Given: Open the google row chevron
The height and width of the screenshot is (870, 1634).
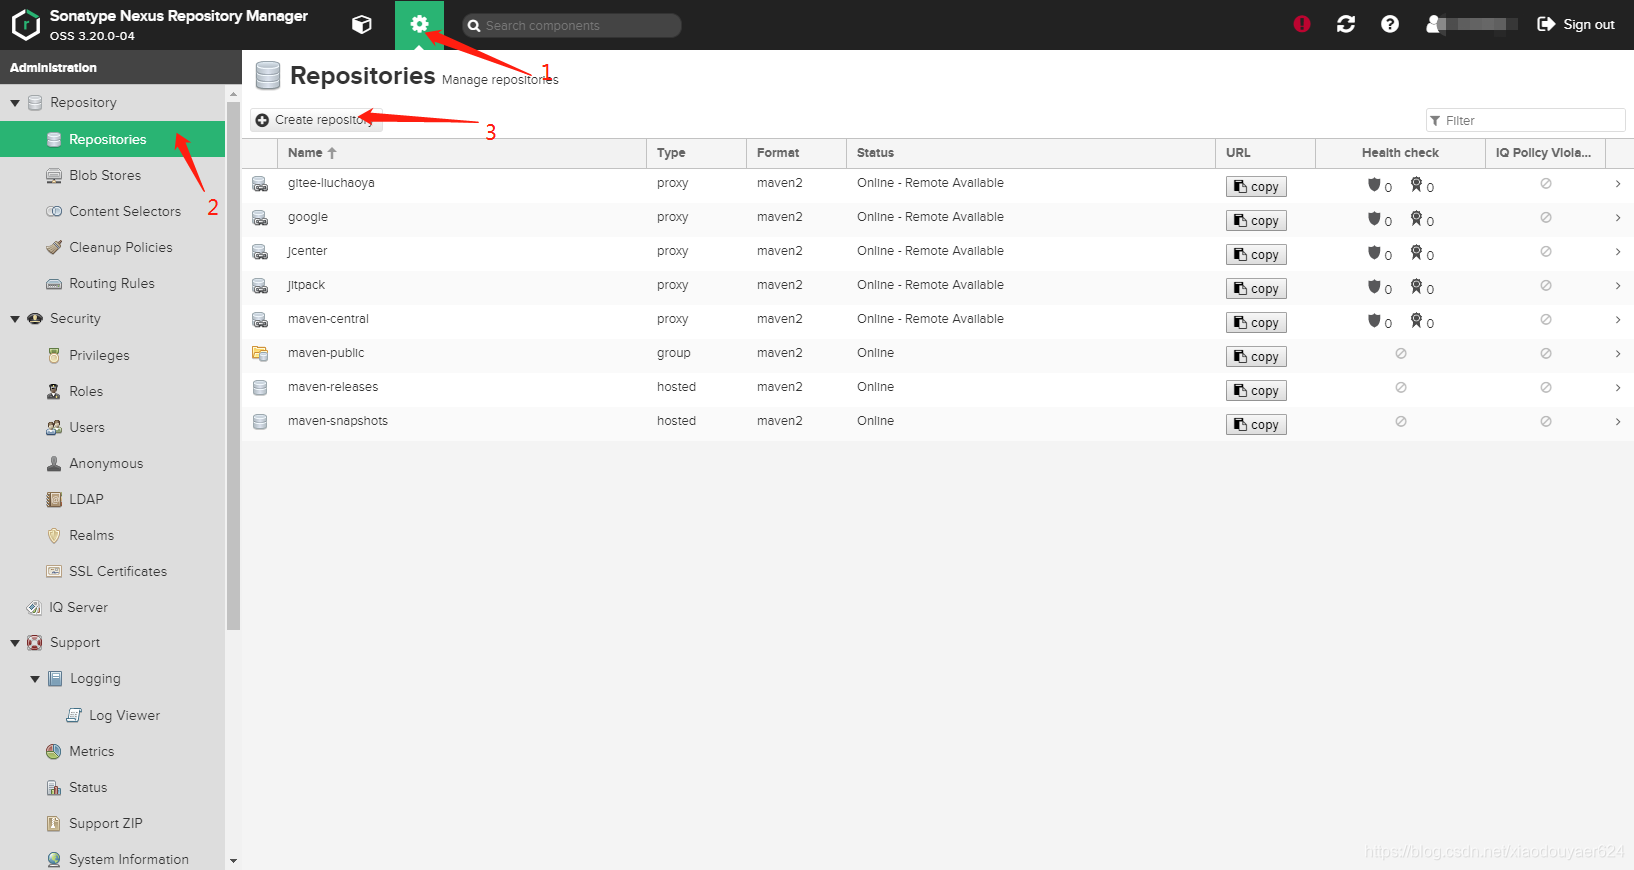Looking at the screenshot, I should coord(1618,218).
